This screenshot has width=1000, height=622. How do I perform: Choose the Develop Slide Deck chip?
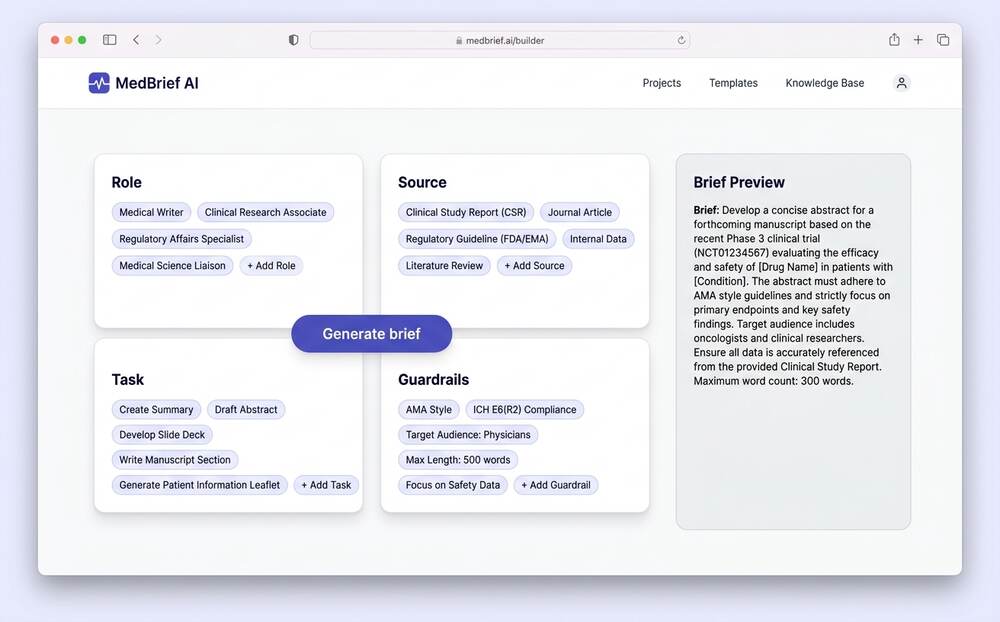tap(162, 435)
